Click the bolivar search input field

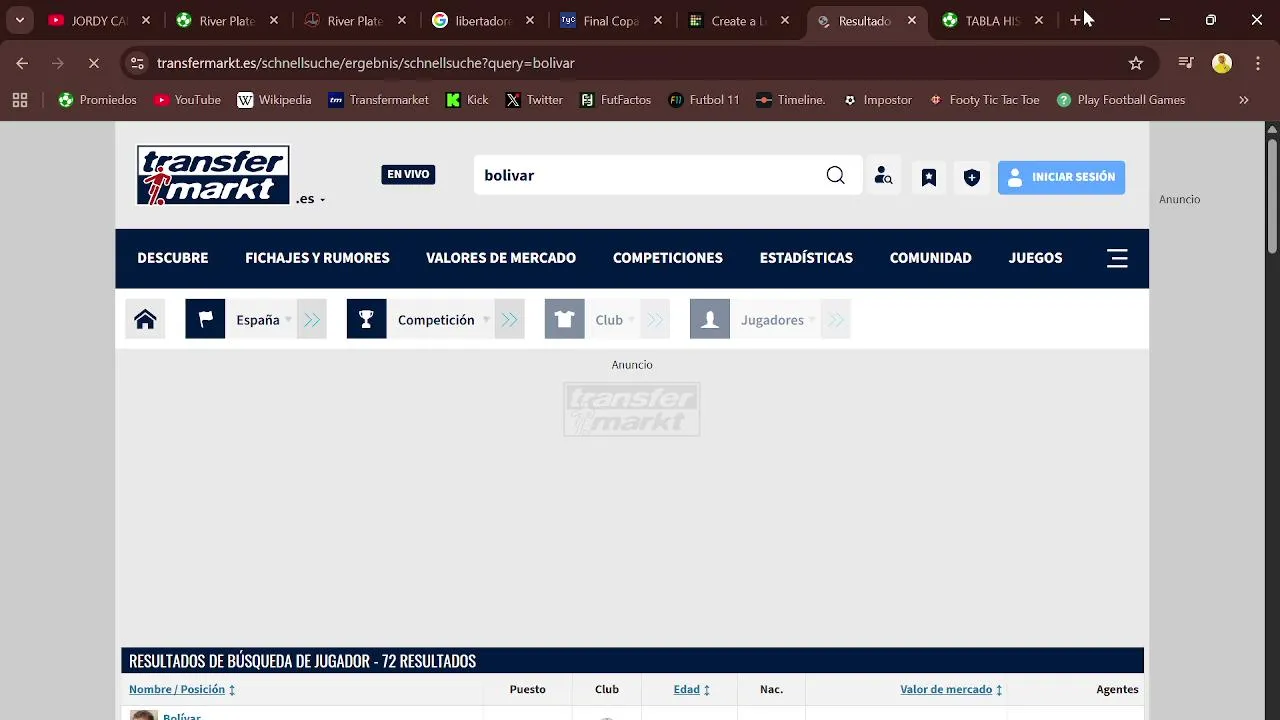pos(650,176)
